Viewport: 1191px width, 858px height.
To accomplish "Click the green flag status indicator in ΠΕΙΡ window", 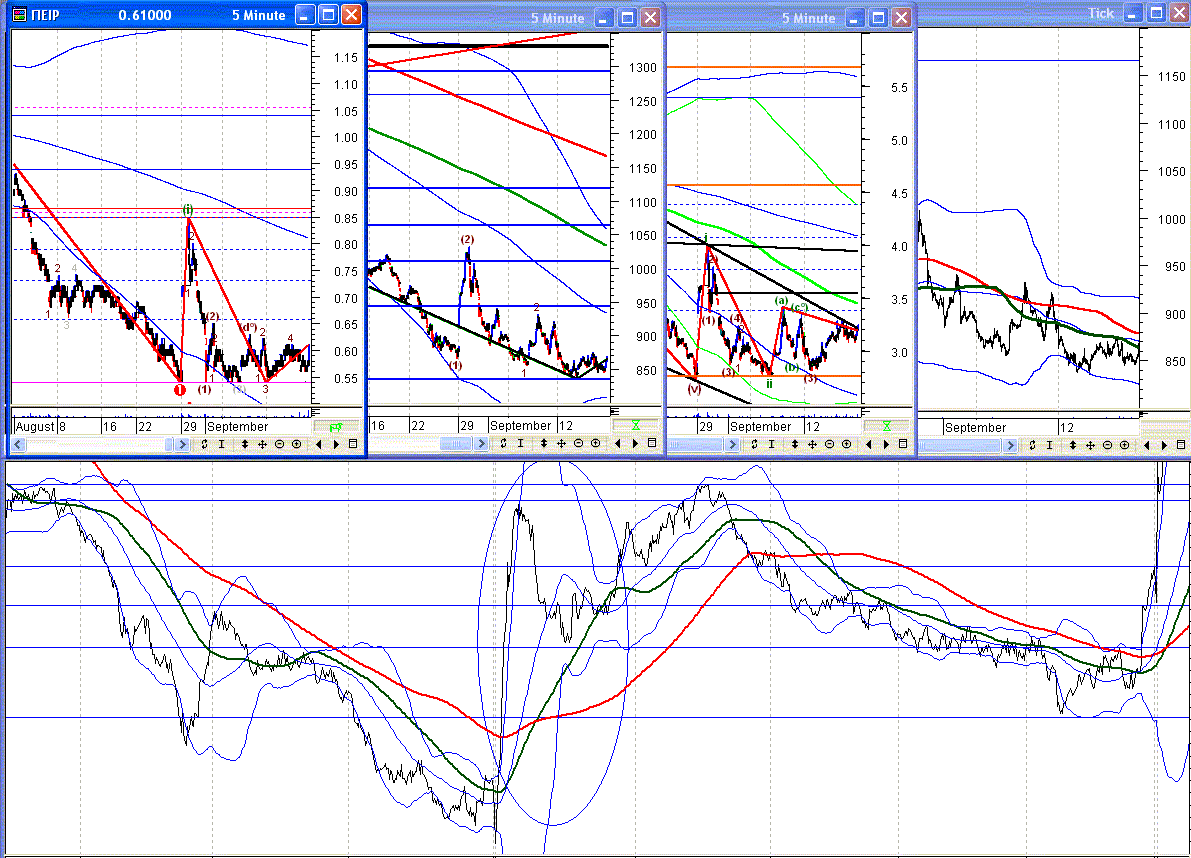I will coord(335,427).
